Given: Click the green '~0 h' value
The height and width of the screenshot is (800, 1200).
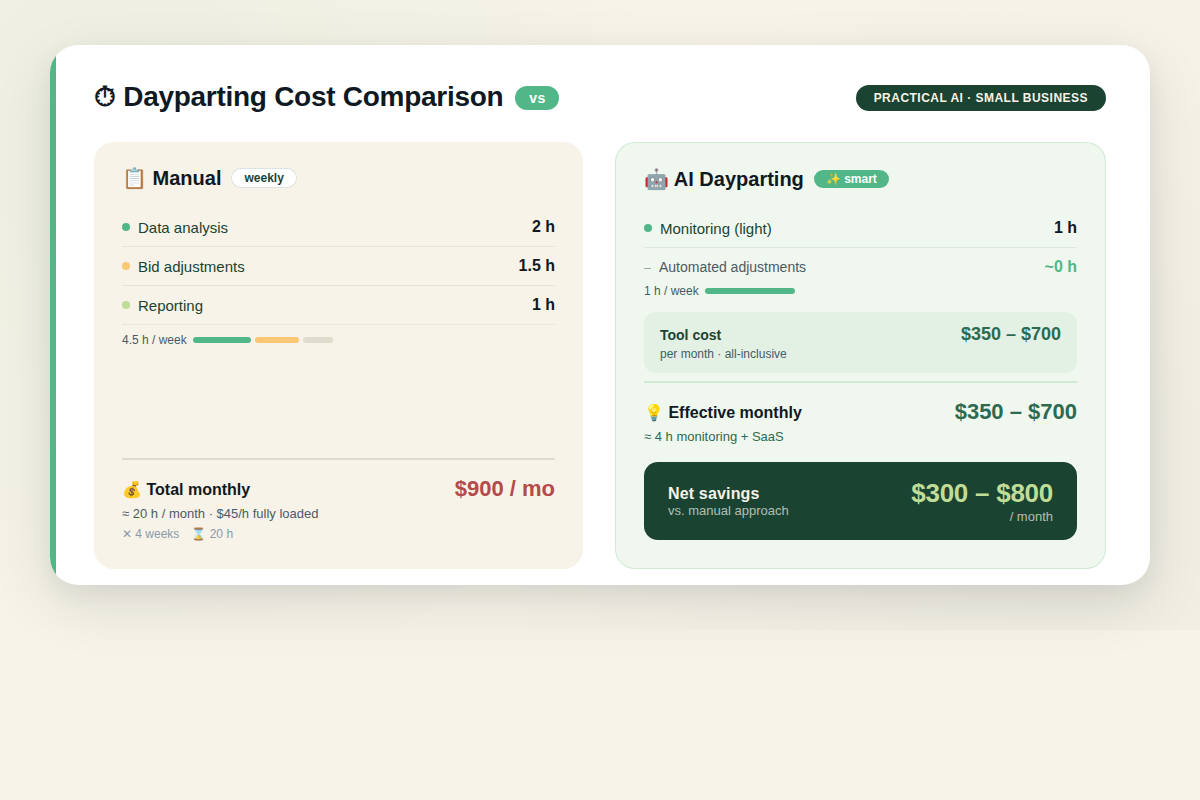Looking at the screenshot, I should (x=1060, y=267).
